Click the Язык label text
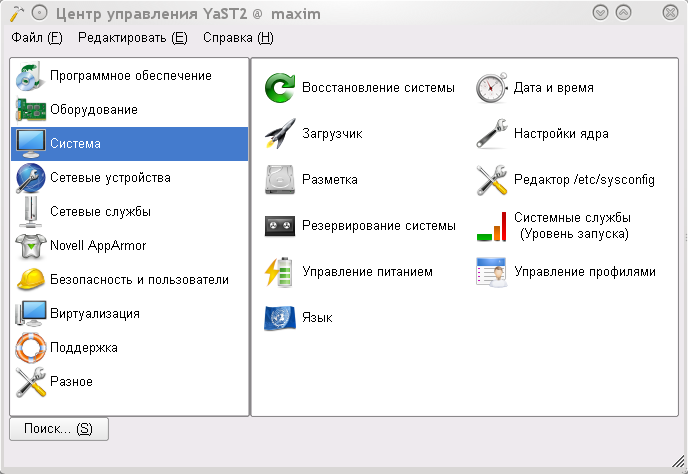688x474 pixels. click(317, 318)
